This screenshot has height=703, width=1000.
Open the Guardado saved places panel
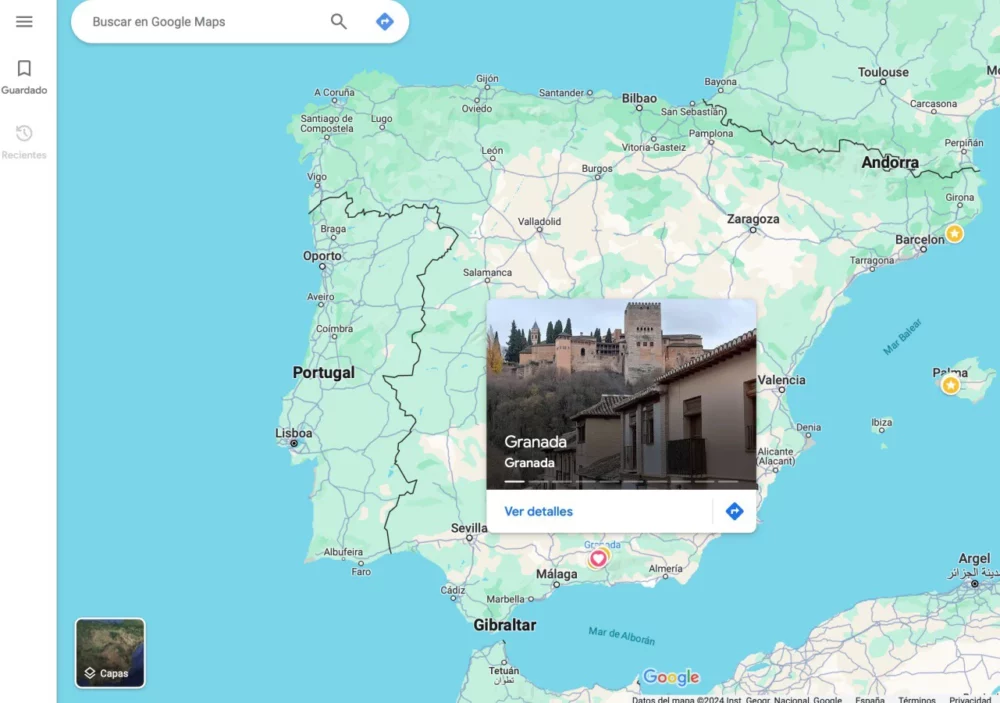point(24,77)
